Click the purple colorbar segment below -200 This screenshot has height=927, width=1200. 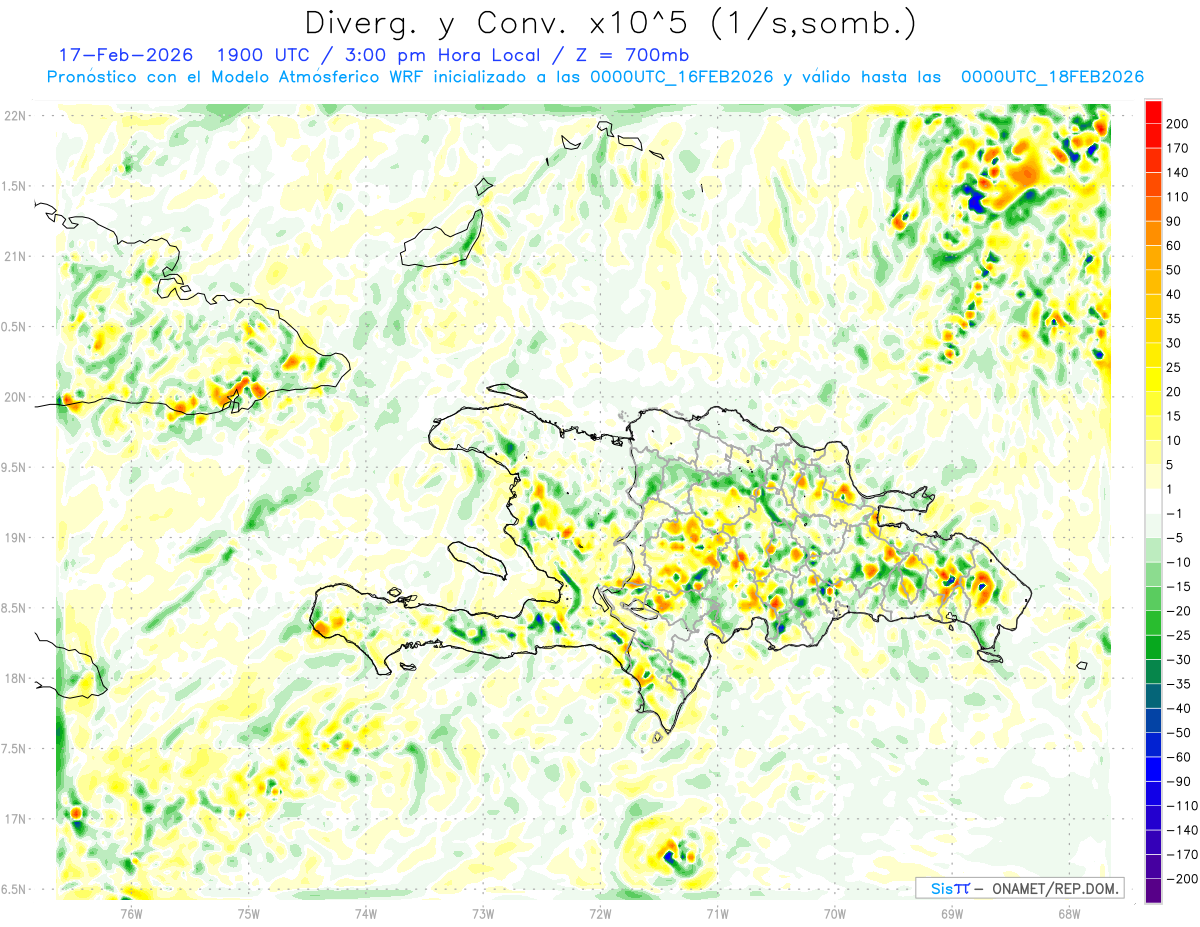(x=1153, y=891)
